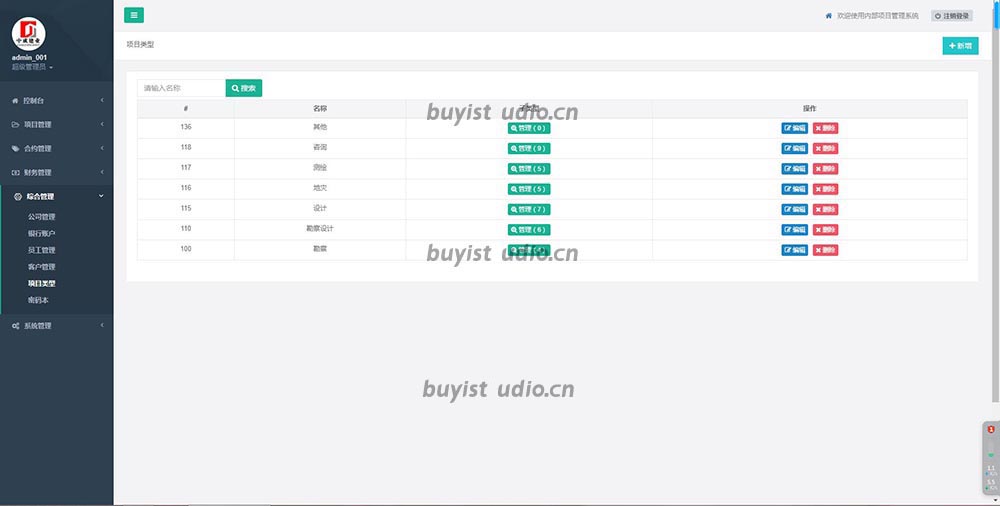This screenshot has width=1000, height=506.
Task: Expand the 项目管理 sidebar menu
Action: pyautogui.click(x=56, y=125)
